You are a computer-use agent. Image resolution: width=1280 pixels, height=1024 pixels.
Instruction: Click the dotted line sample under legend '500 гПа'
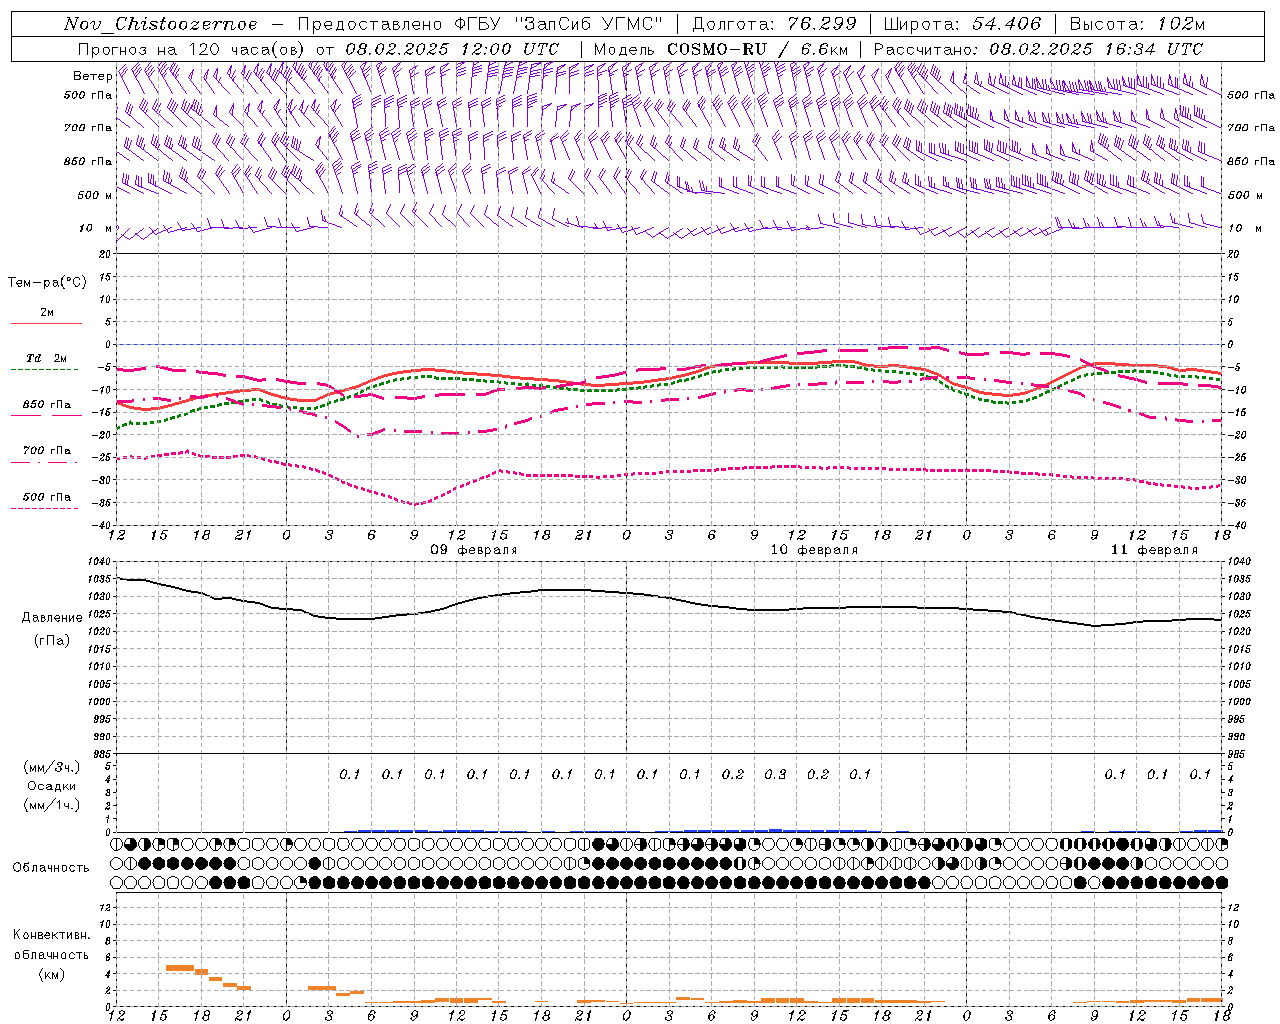pyautogui.click(x=44, y=509)
